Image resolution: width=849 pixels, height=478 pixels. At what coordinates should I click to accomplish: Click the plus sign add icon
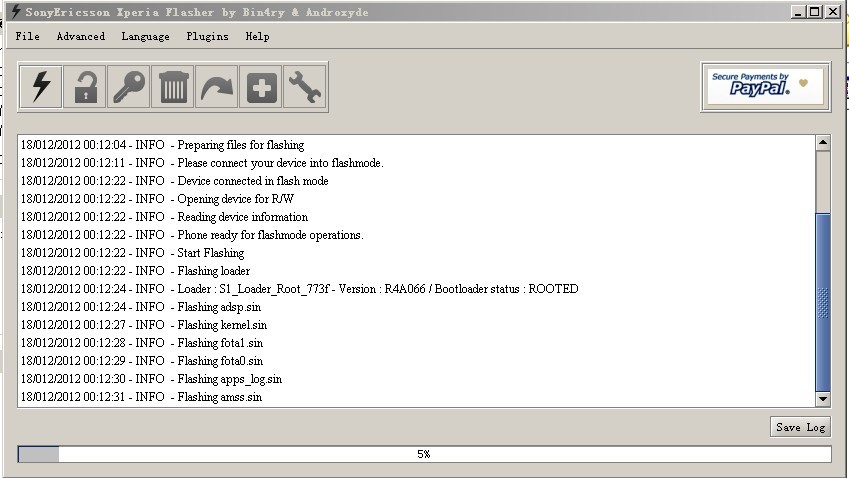coord(261,87)
